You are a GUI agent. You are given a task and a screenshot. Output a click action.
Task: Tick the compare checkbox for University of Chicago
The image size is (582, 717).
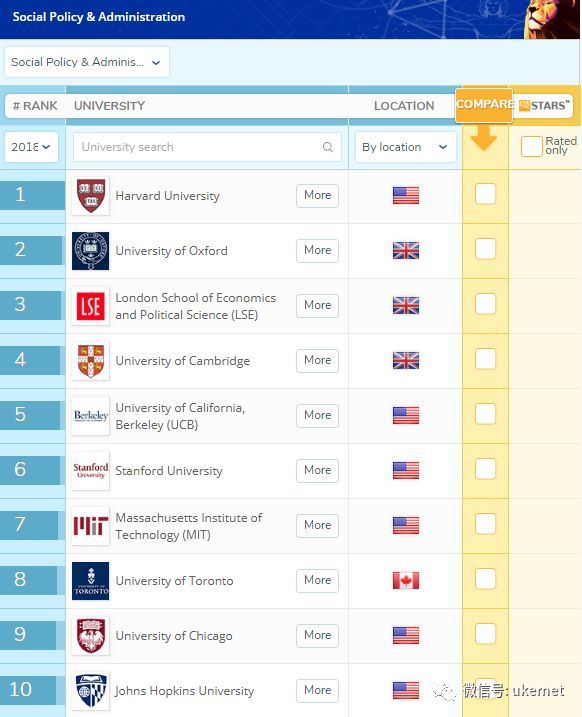pos(486,634)
